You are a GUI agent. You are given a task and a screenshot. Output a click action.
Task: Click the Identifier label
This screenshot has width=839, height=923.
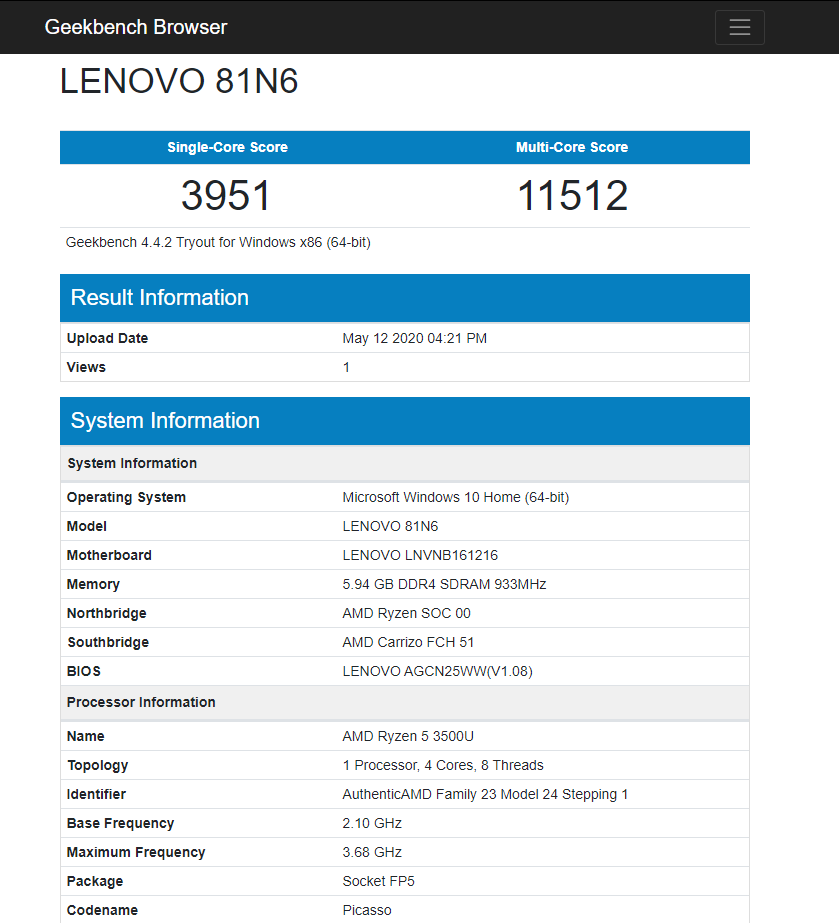click(97, 794)
